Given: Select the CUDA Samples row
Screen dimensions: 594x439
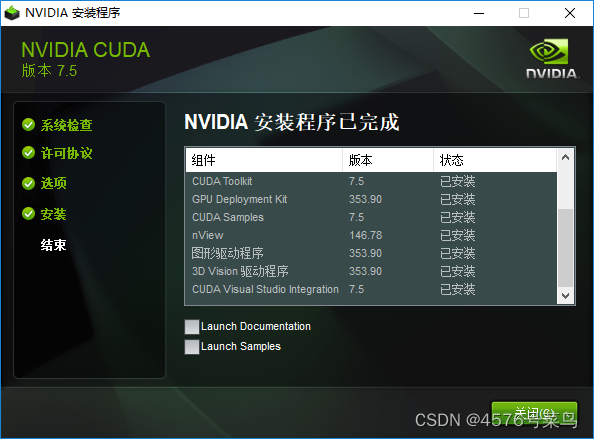Looking at the screenshot, I should click(x=371, y=217).
